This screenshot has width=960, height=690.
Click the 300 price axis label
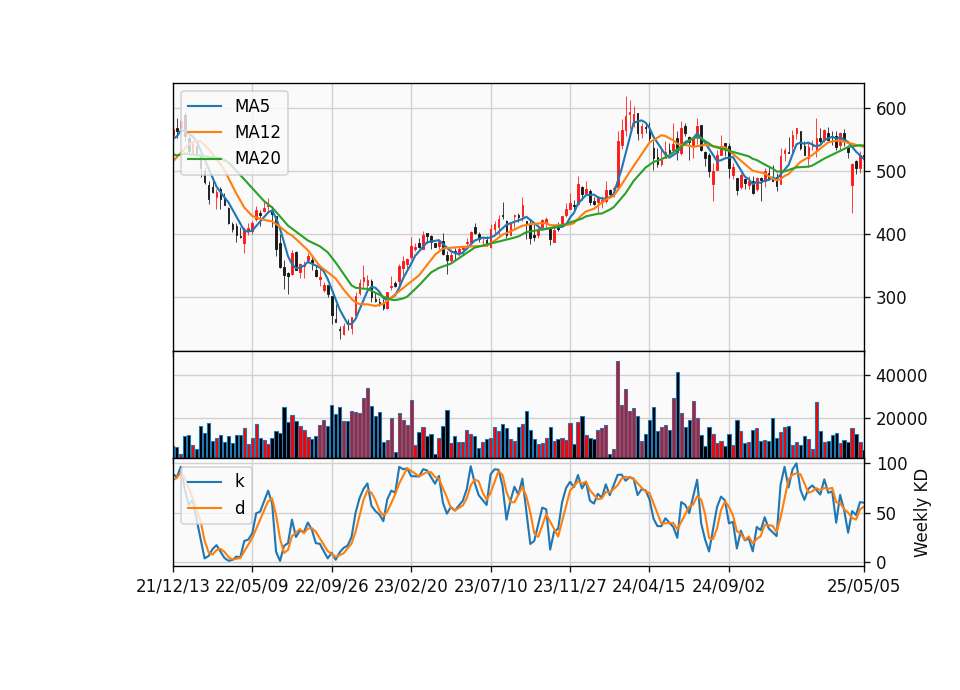click(891, 298)
